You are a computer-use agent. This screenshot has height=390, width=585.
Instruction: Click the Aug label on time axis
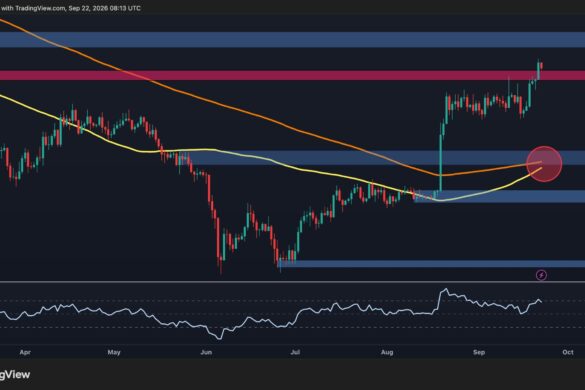(x=387, y=352)
